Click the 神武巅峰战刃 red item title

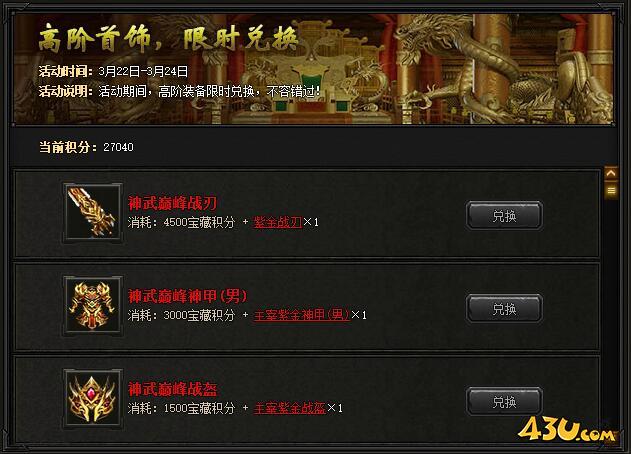coord(172,203)
